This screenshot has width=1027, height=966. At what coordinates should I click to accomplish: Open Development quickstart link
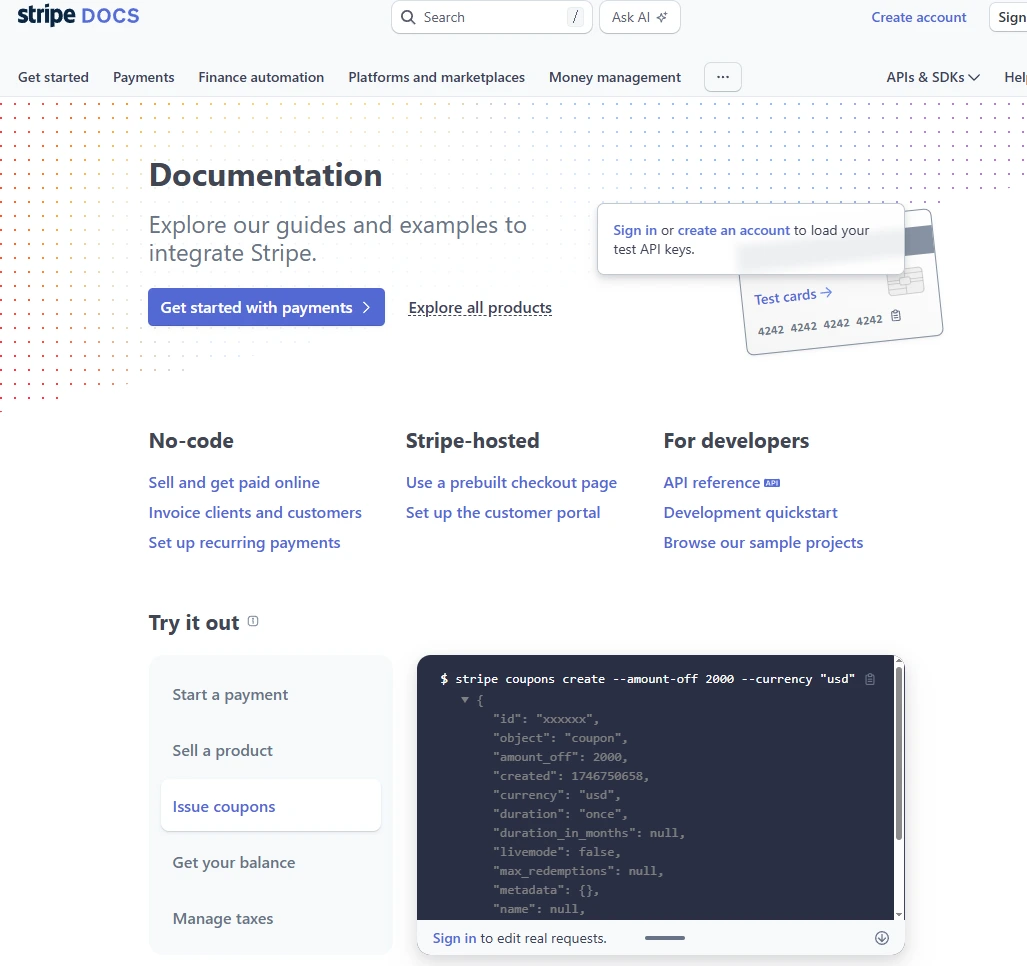750,513
